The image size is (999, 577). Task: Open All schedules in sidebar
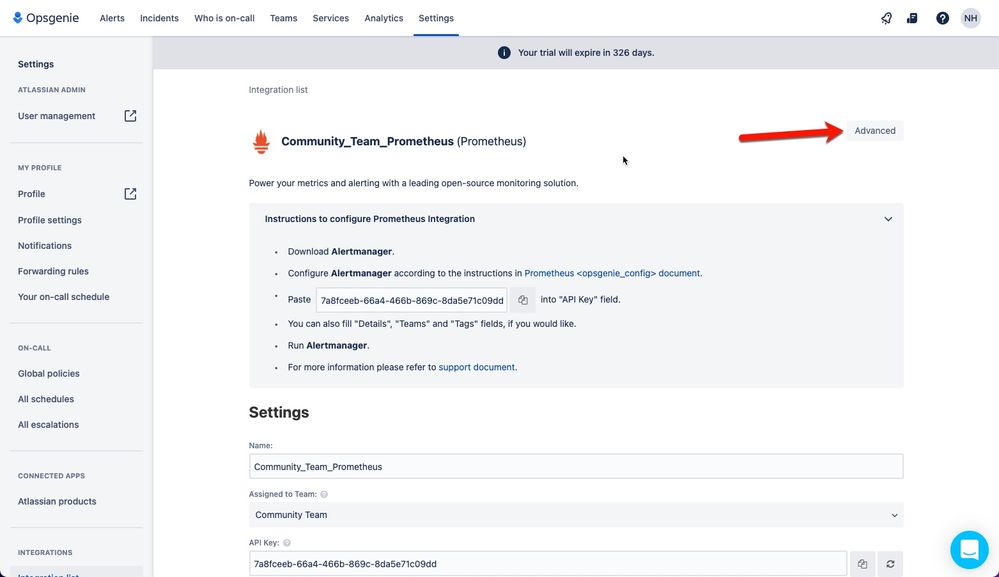pos(46,399)
